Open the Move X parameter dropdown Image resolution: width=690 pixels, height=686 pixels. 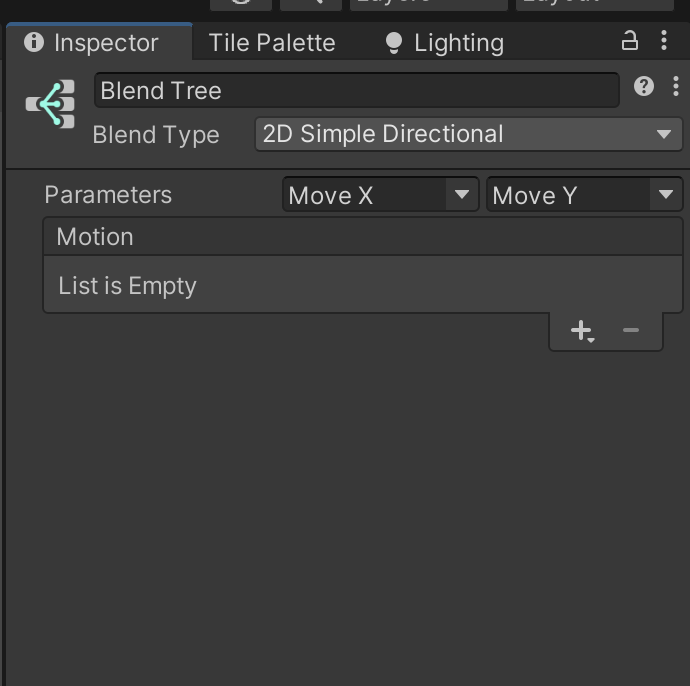click(x=380, y=195)
